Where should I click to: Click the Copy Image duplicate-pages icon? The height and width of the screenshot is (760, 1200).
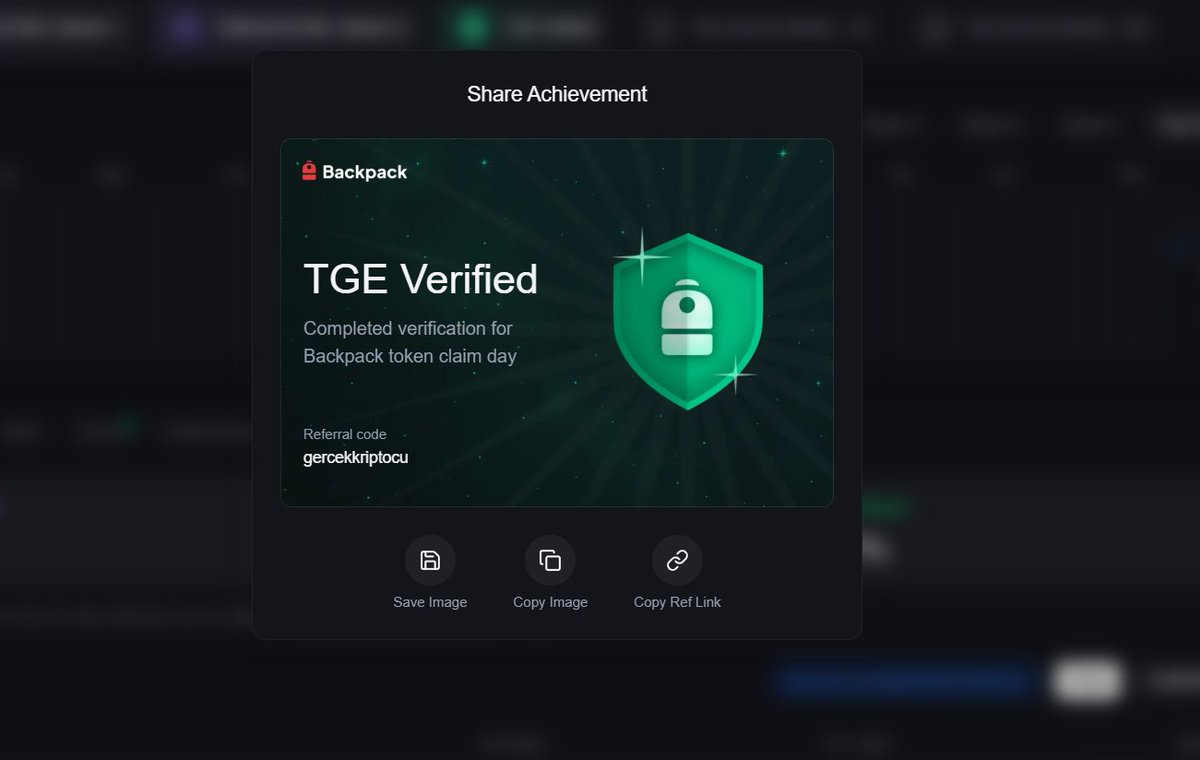click(x=550, y=560)
